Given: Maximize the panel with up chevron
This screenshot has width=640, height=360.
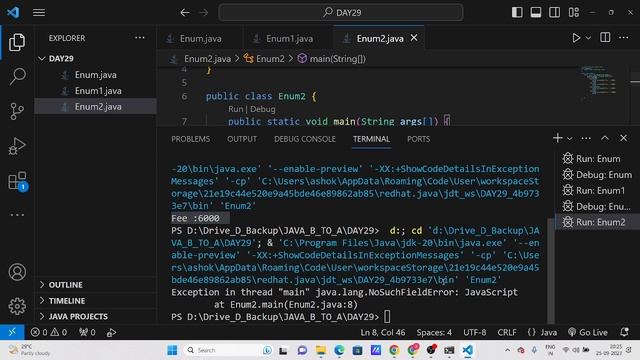Looking at the screenshot, I should point(604,138).
